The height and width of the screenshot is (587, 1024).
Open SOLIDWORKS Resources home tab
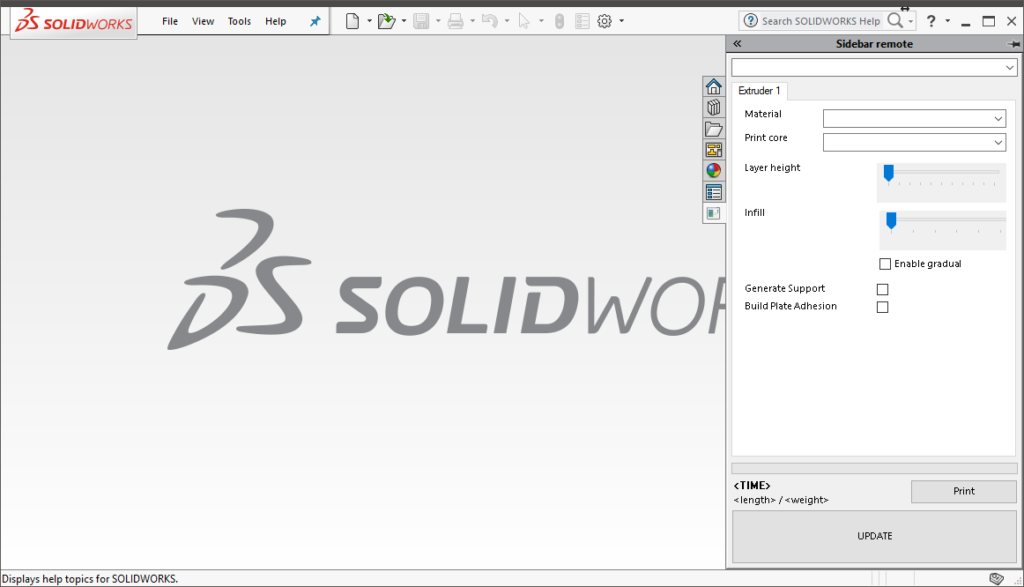click(x=713, y=86)
